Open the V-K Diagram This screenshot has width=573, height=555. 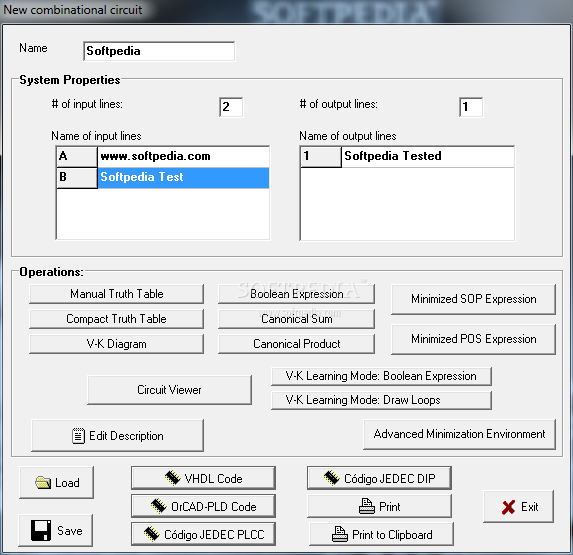tap(116, 344)
